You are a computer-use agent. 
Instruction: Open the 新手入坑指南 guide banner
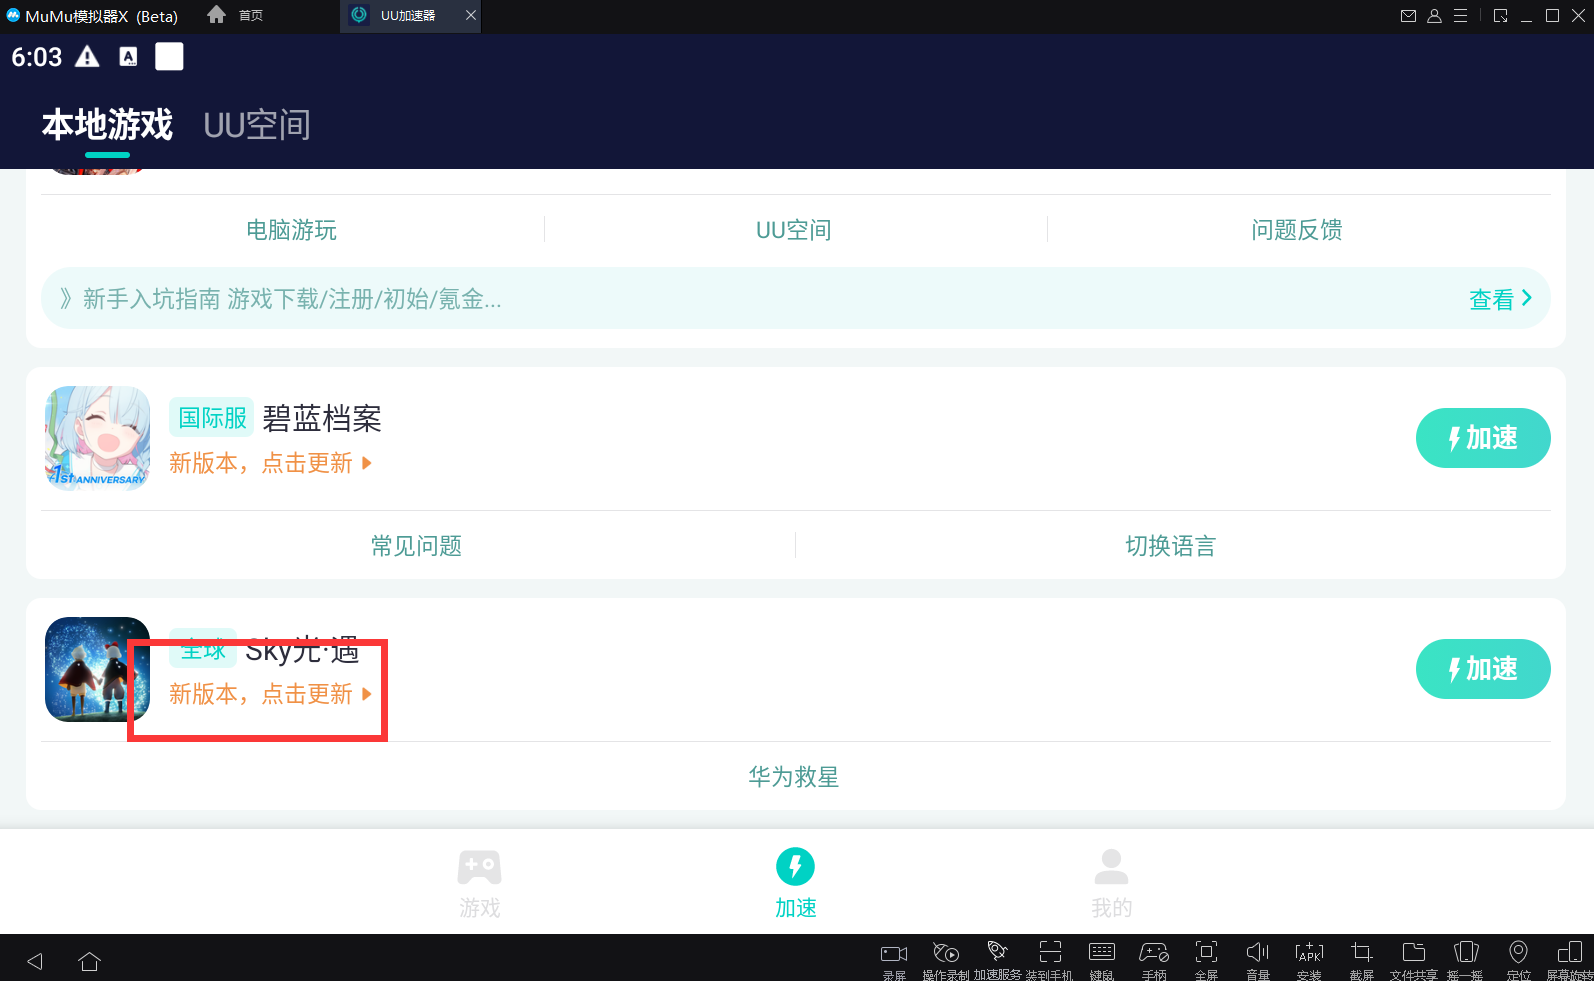tap(796, 298)
